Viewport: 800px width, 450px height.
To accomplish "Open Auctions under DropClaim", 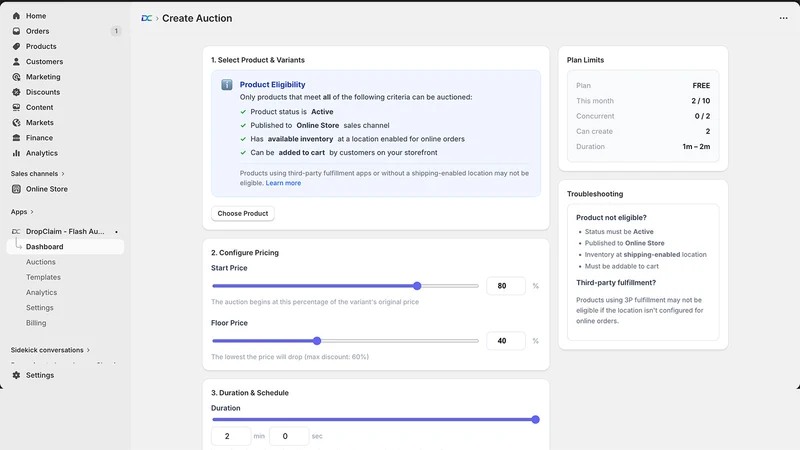I will click(41, 262).
